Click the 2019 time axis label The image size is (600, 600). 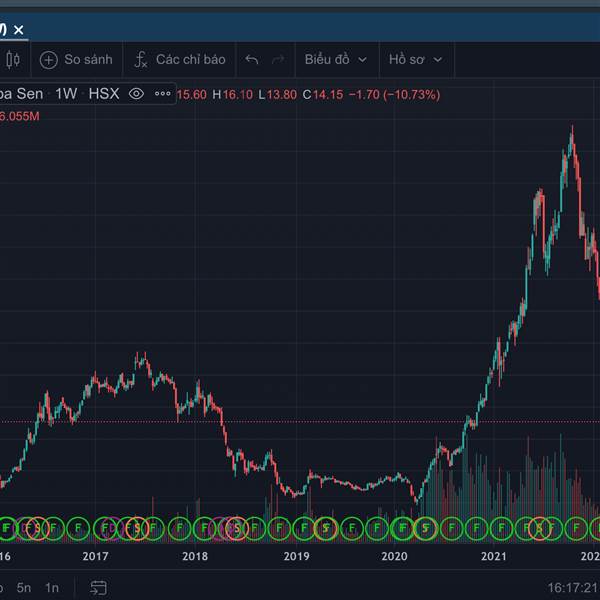click(x=296, y=556)
